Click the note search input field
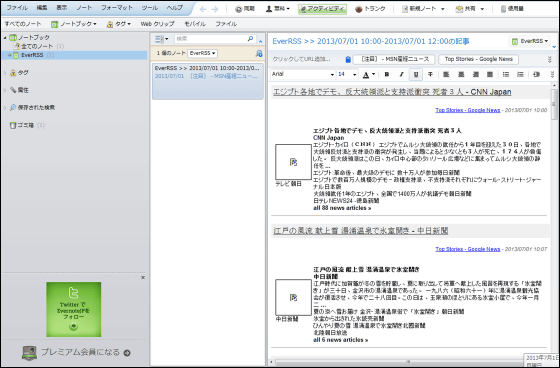The image size is (560, 368). (x=210, y=39)
